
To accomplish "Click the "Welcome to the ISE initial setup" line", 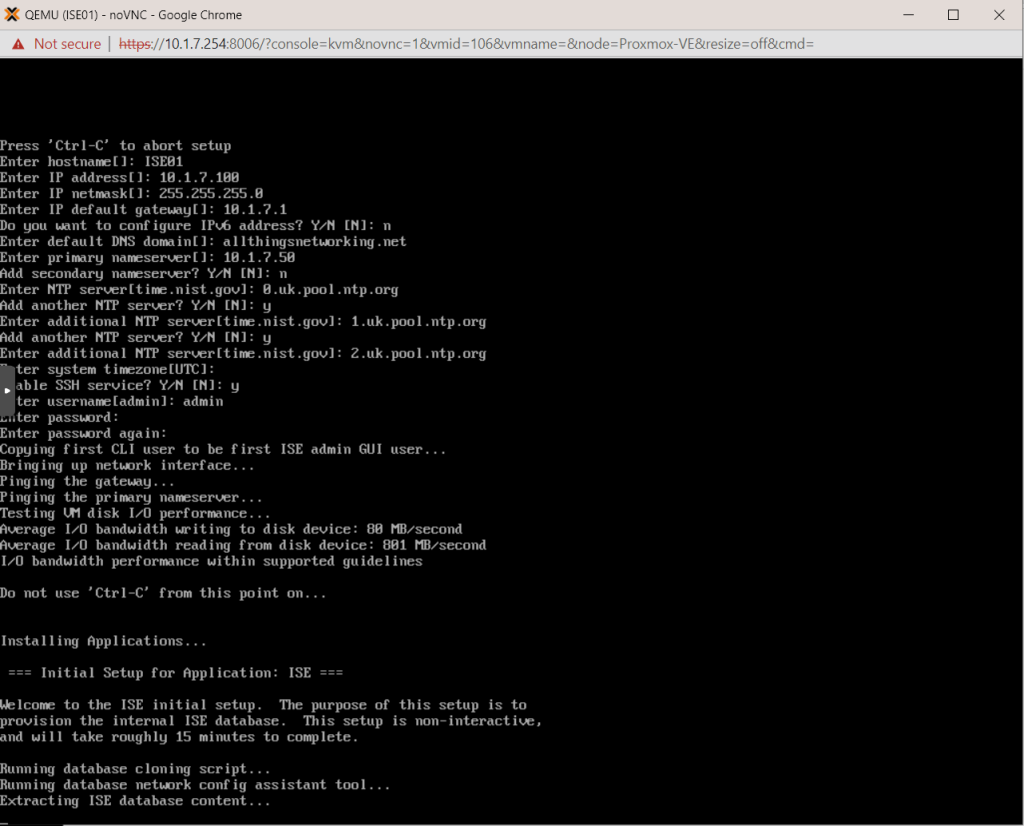I will 263,705.
